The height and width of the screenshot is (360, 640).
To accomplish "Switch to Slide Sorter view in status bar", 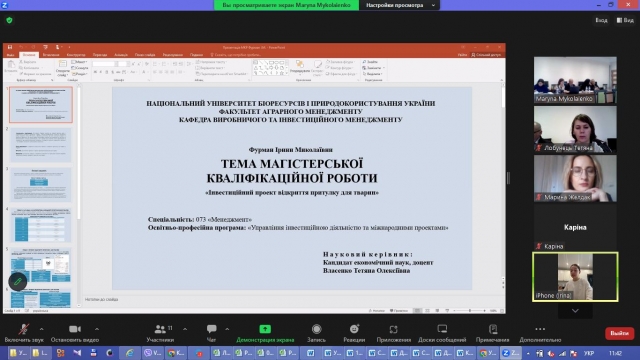I will tap(427, 311).
